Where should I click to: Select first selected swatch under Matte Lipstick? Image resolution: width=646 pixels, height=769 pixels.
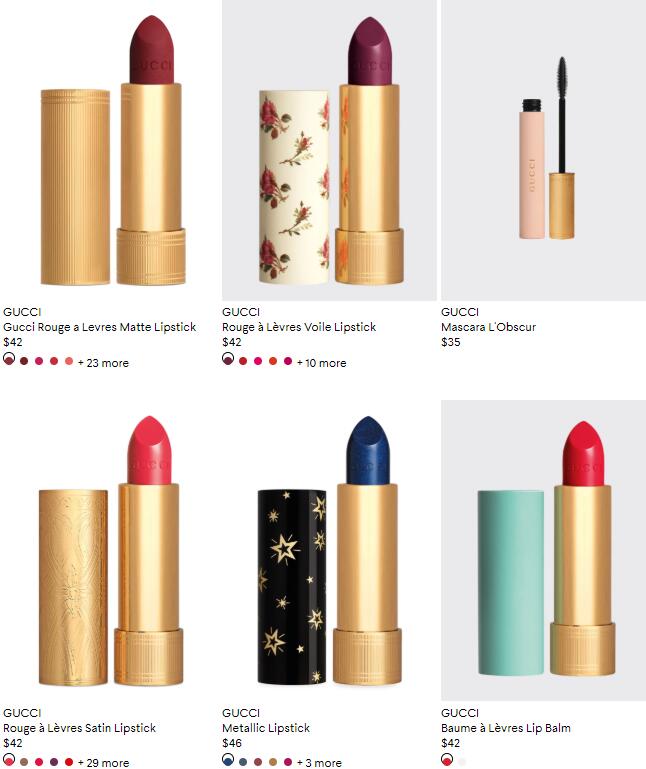pos(9,359)
